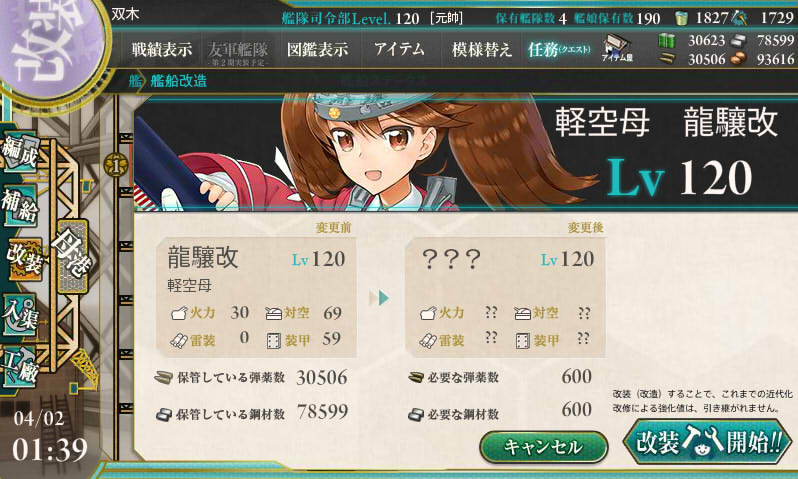This screenshot has width=798, height=479.
Task: Click the キャンセル cancel button
Action: 544,447
